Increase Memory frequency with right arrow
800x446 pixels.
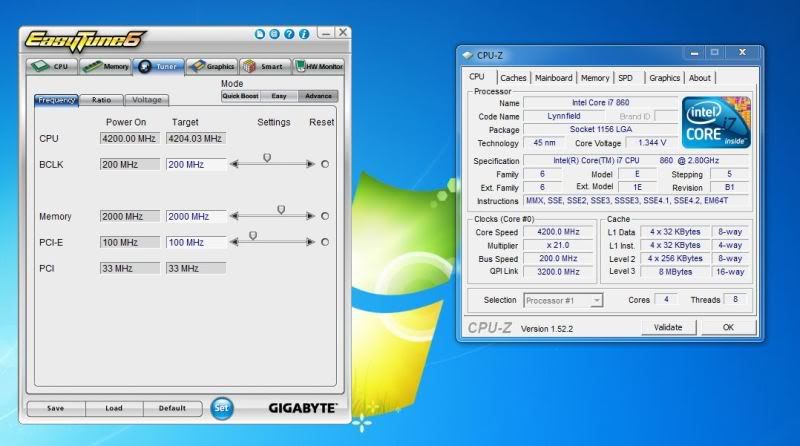(x=310, y=216)
